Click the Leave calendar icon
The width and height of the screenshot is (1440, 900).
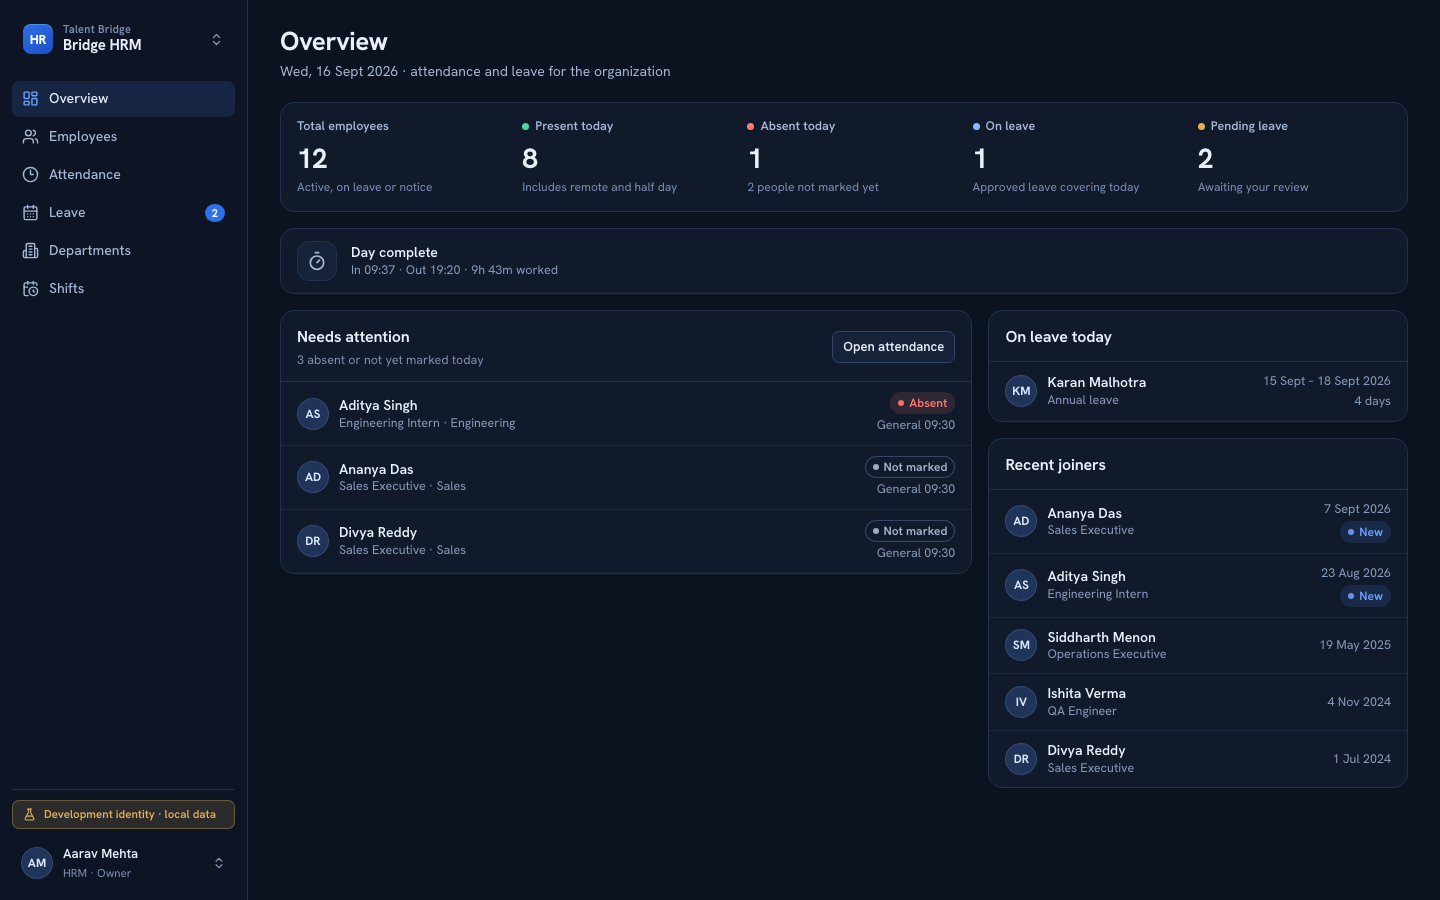point(30,212)
